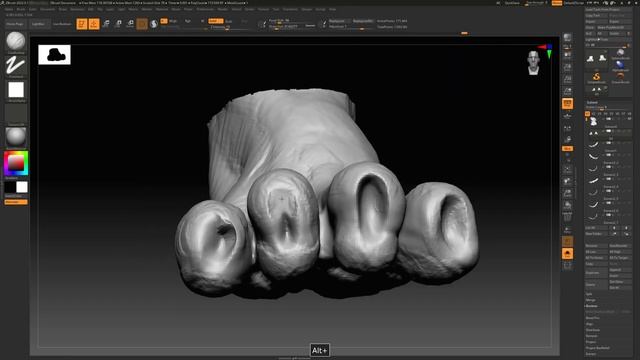Select the orange S SimpleBrush tool
Viewport: 640px width, 360px height.
coord(596,77)
